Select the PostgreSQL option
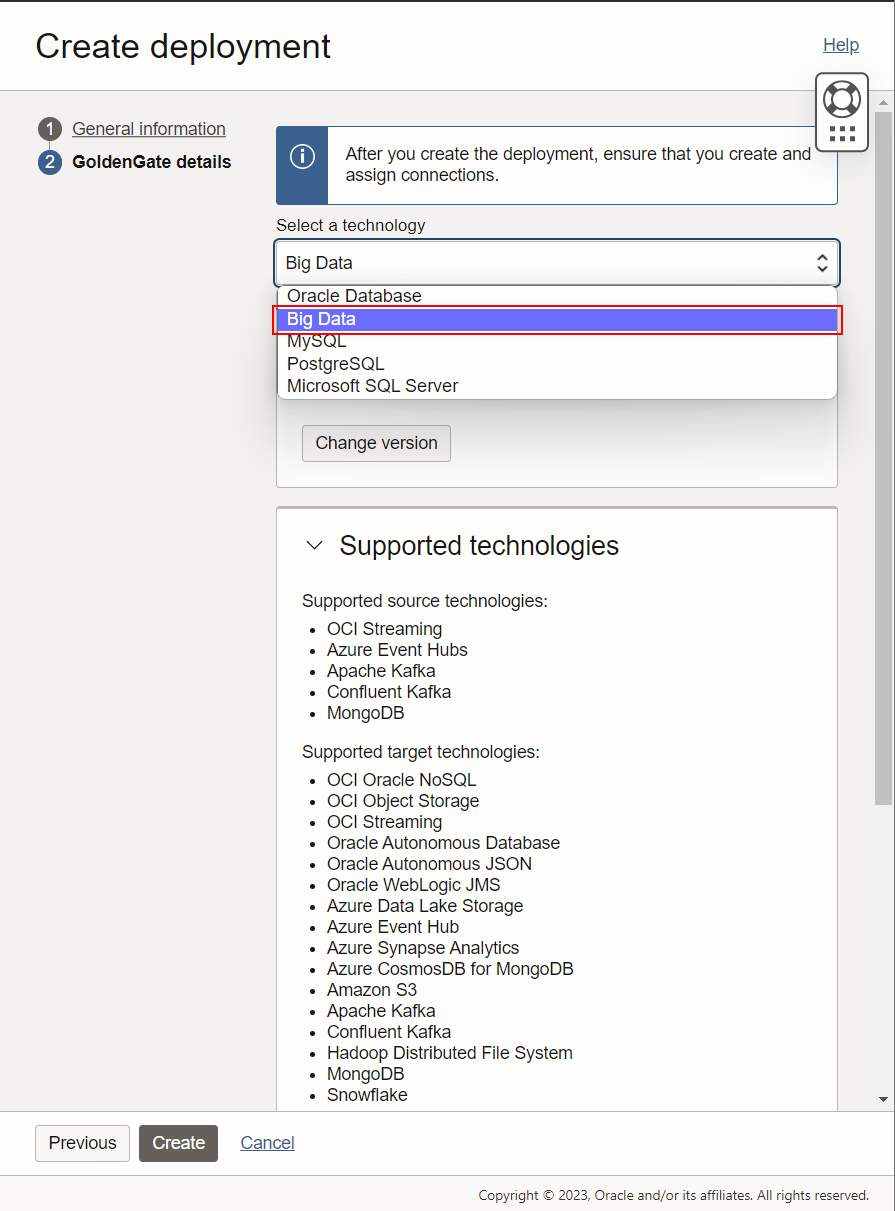The height and width of the screenshot is (1211, 895). click(335, 363)
